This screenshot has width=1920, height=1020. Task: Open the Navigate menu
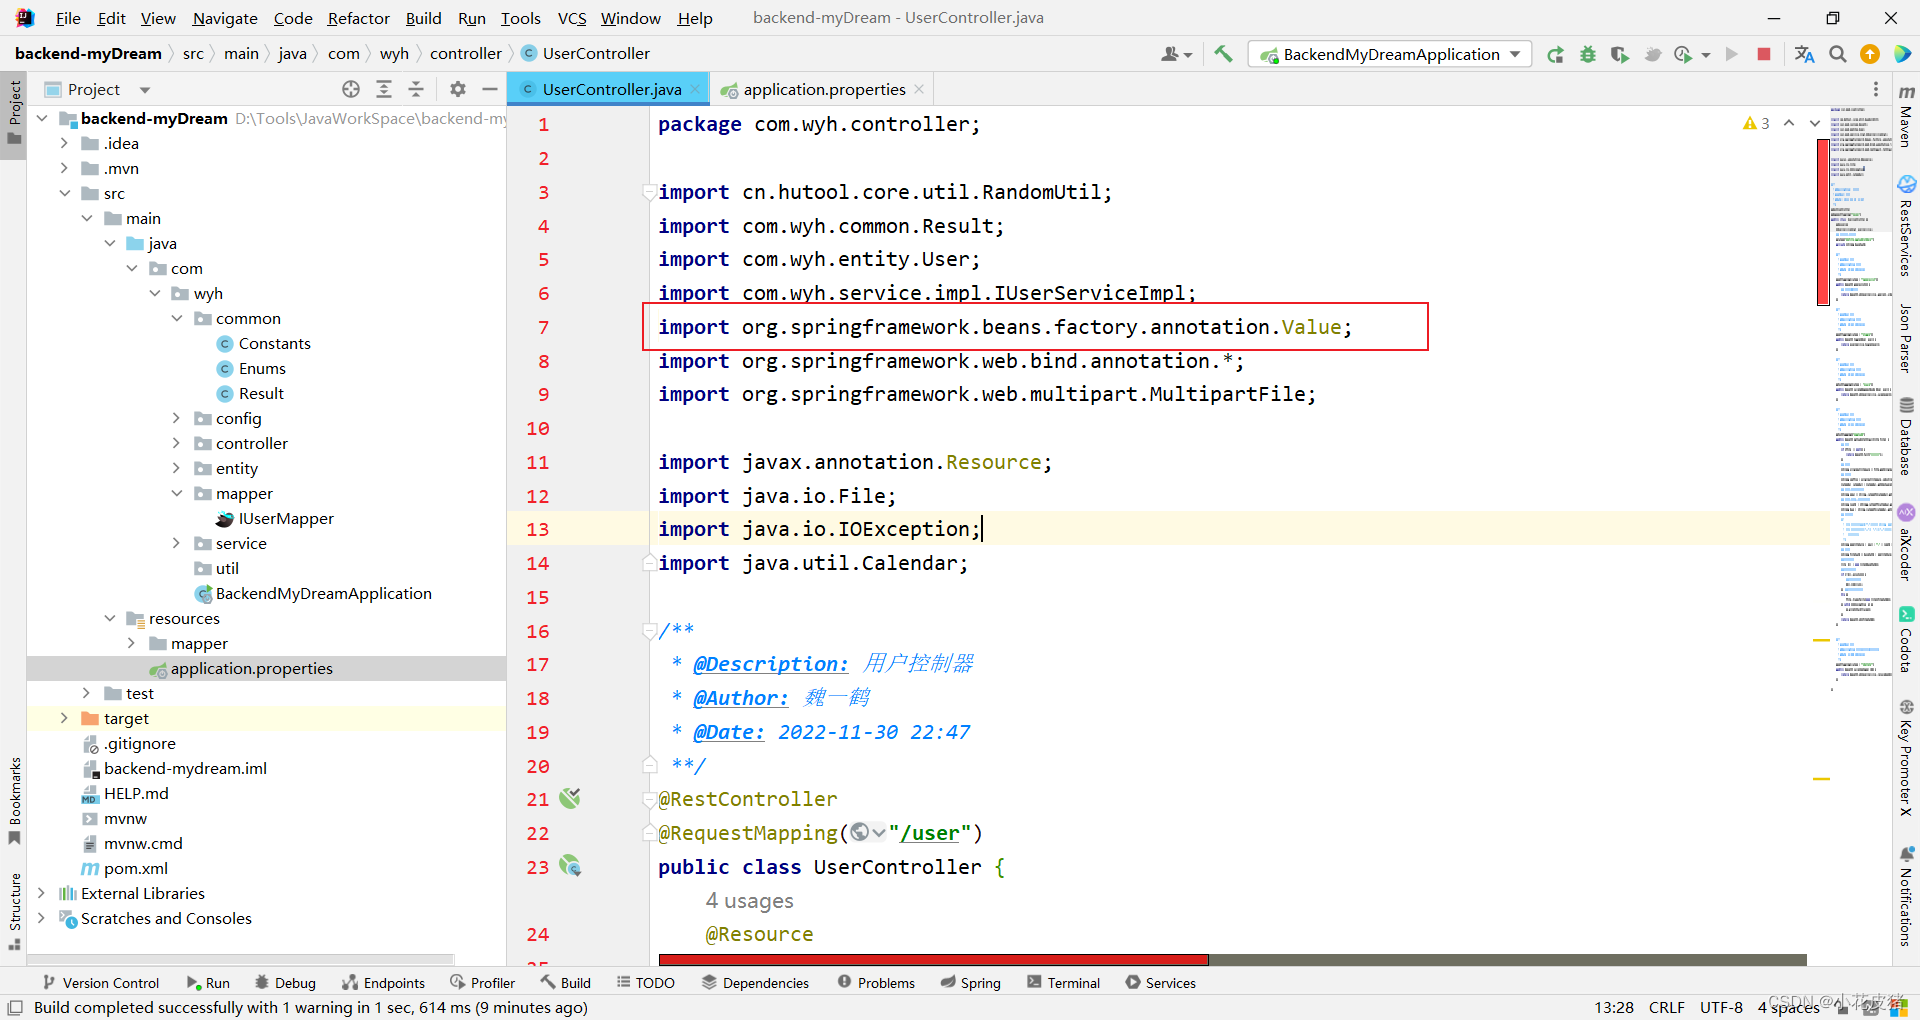click(x=225, y=18)
